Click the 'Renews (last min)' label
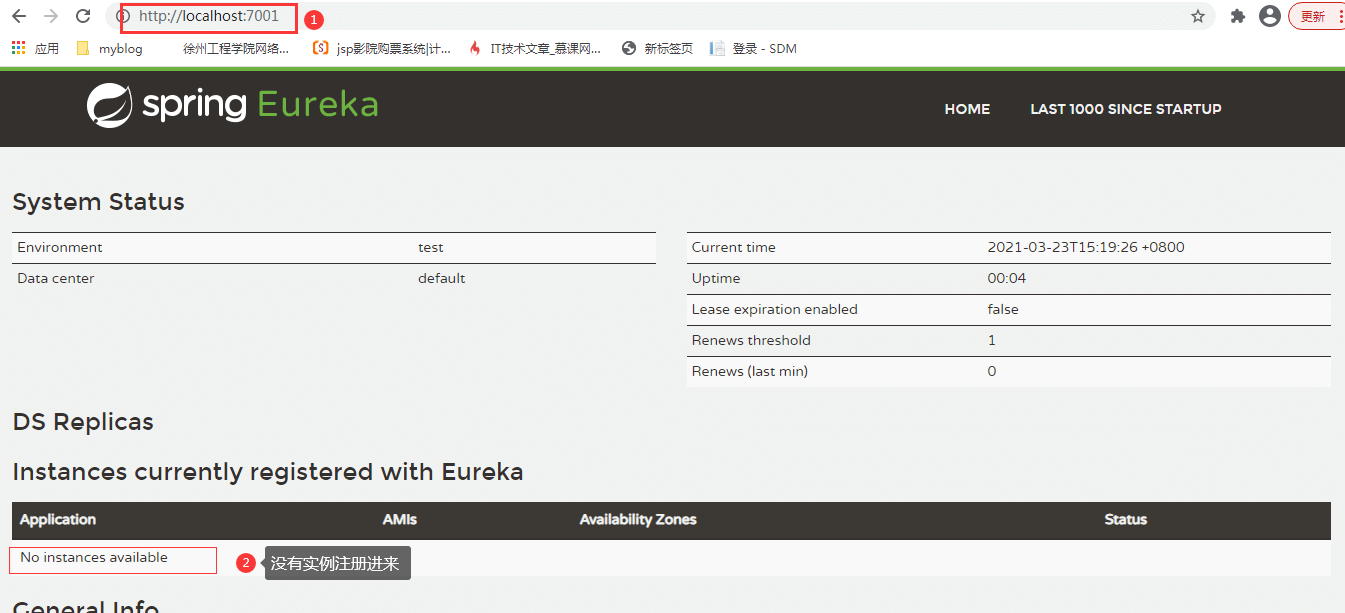The image size is (1345, 613). 750,371
